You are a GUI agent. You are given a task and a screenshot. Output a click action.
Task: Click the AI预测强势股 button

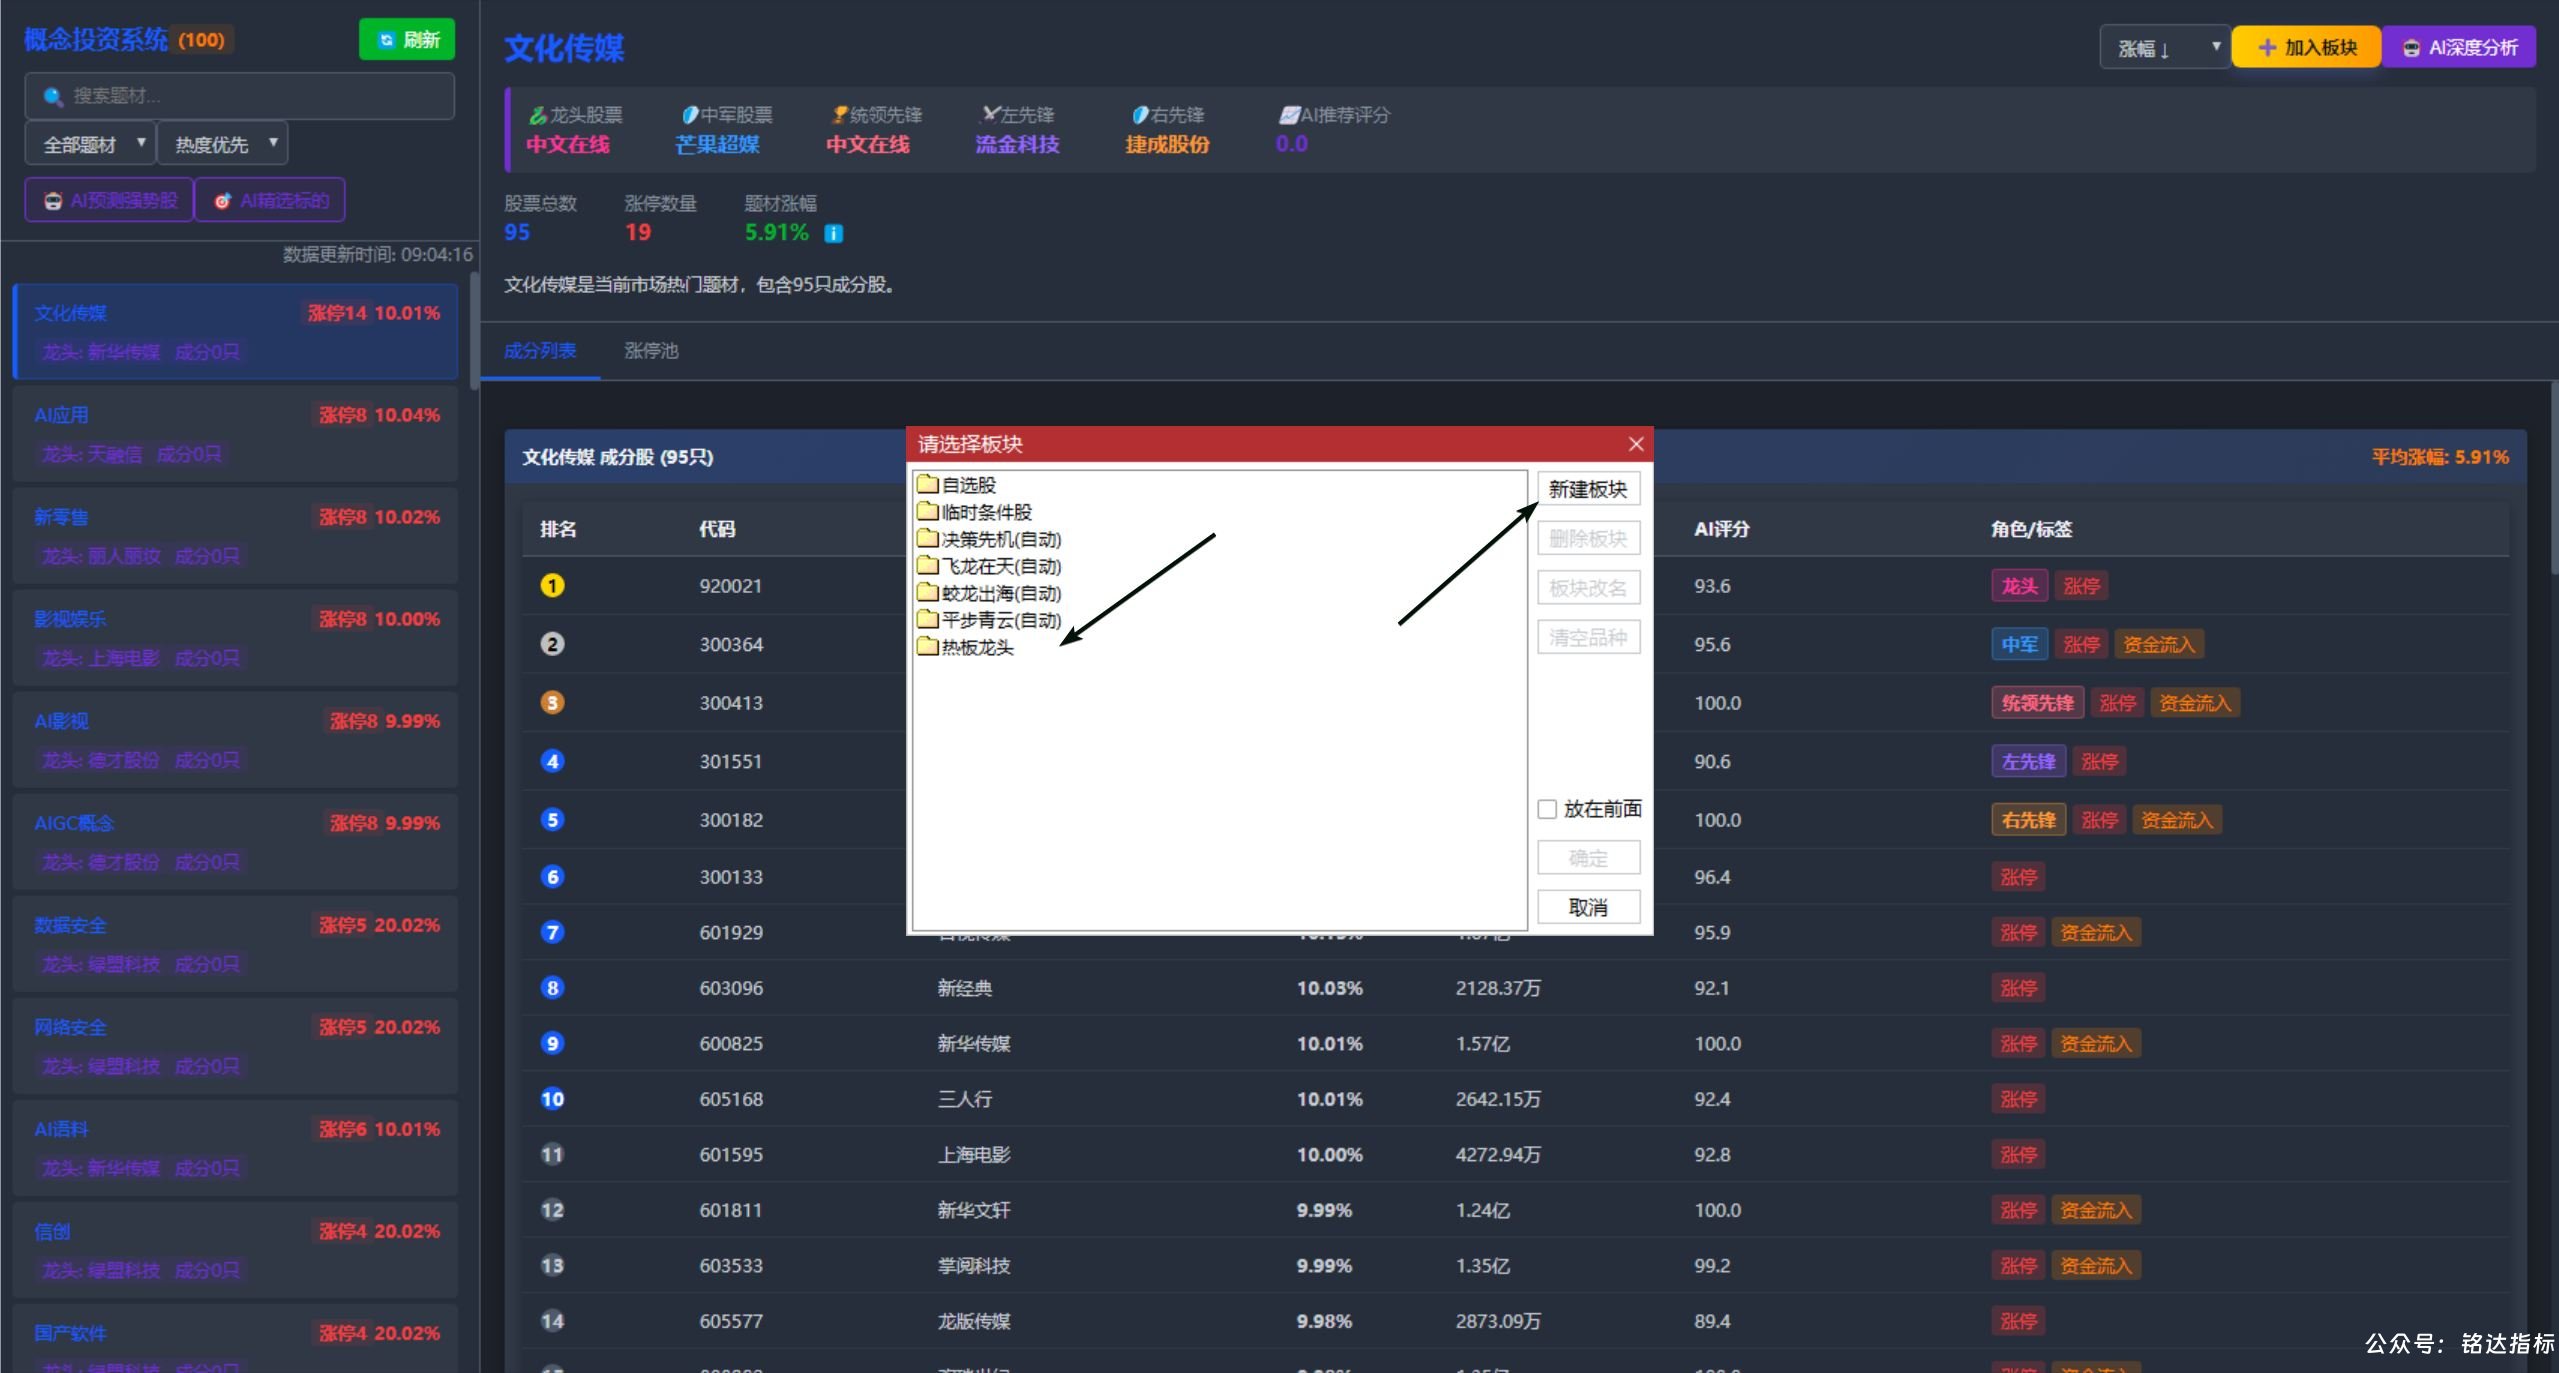click(x=109, y=201)
